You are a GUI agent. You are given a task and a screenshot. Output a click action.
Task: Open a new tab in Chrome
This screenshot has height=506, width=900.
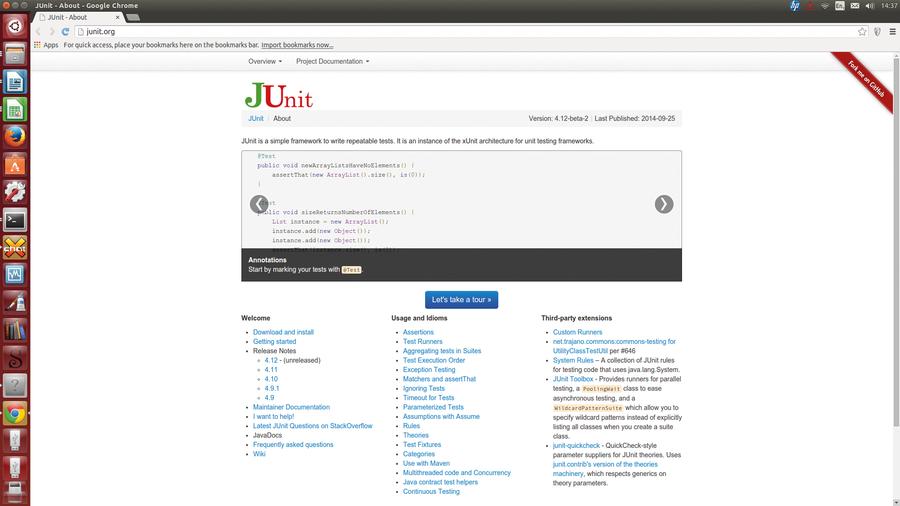(x=133, y=17)
